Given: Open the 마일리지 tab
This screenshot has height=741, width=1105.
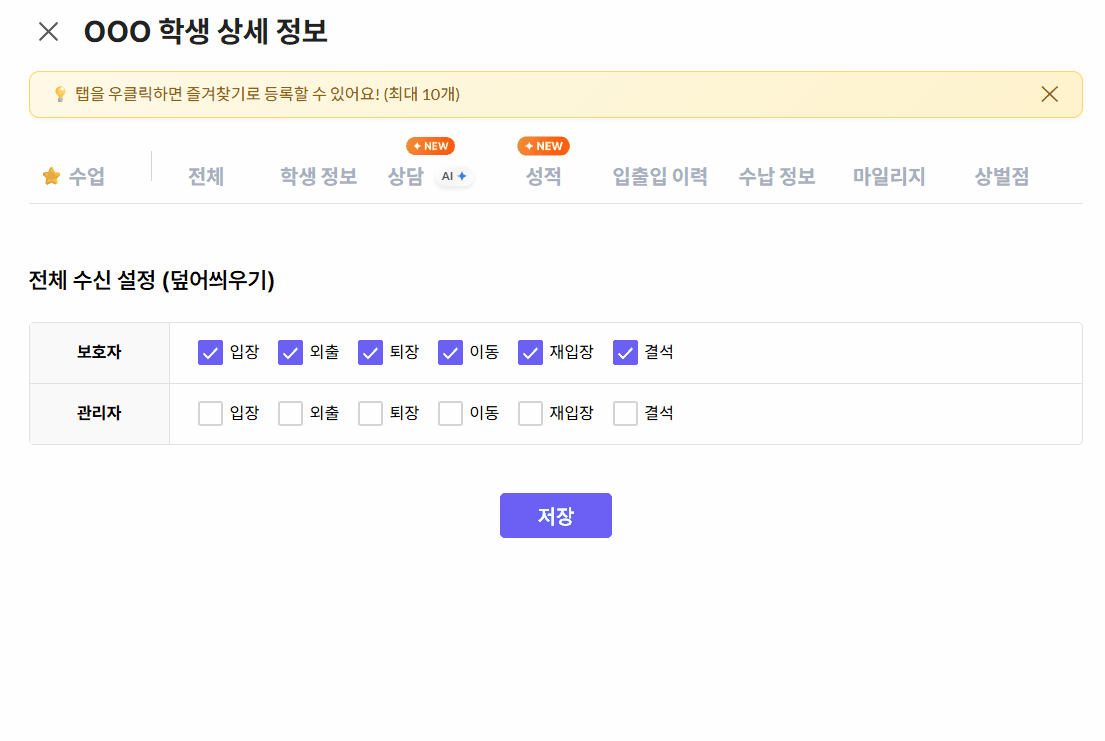Looking at the screenshot, I should (x=889, y=177).
